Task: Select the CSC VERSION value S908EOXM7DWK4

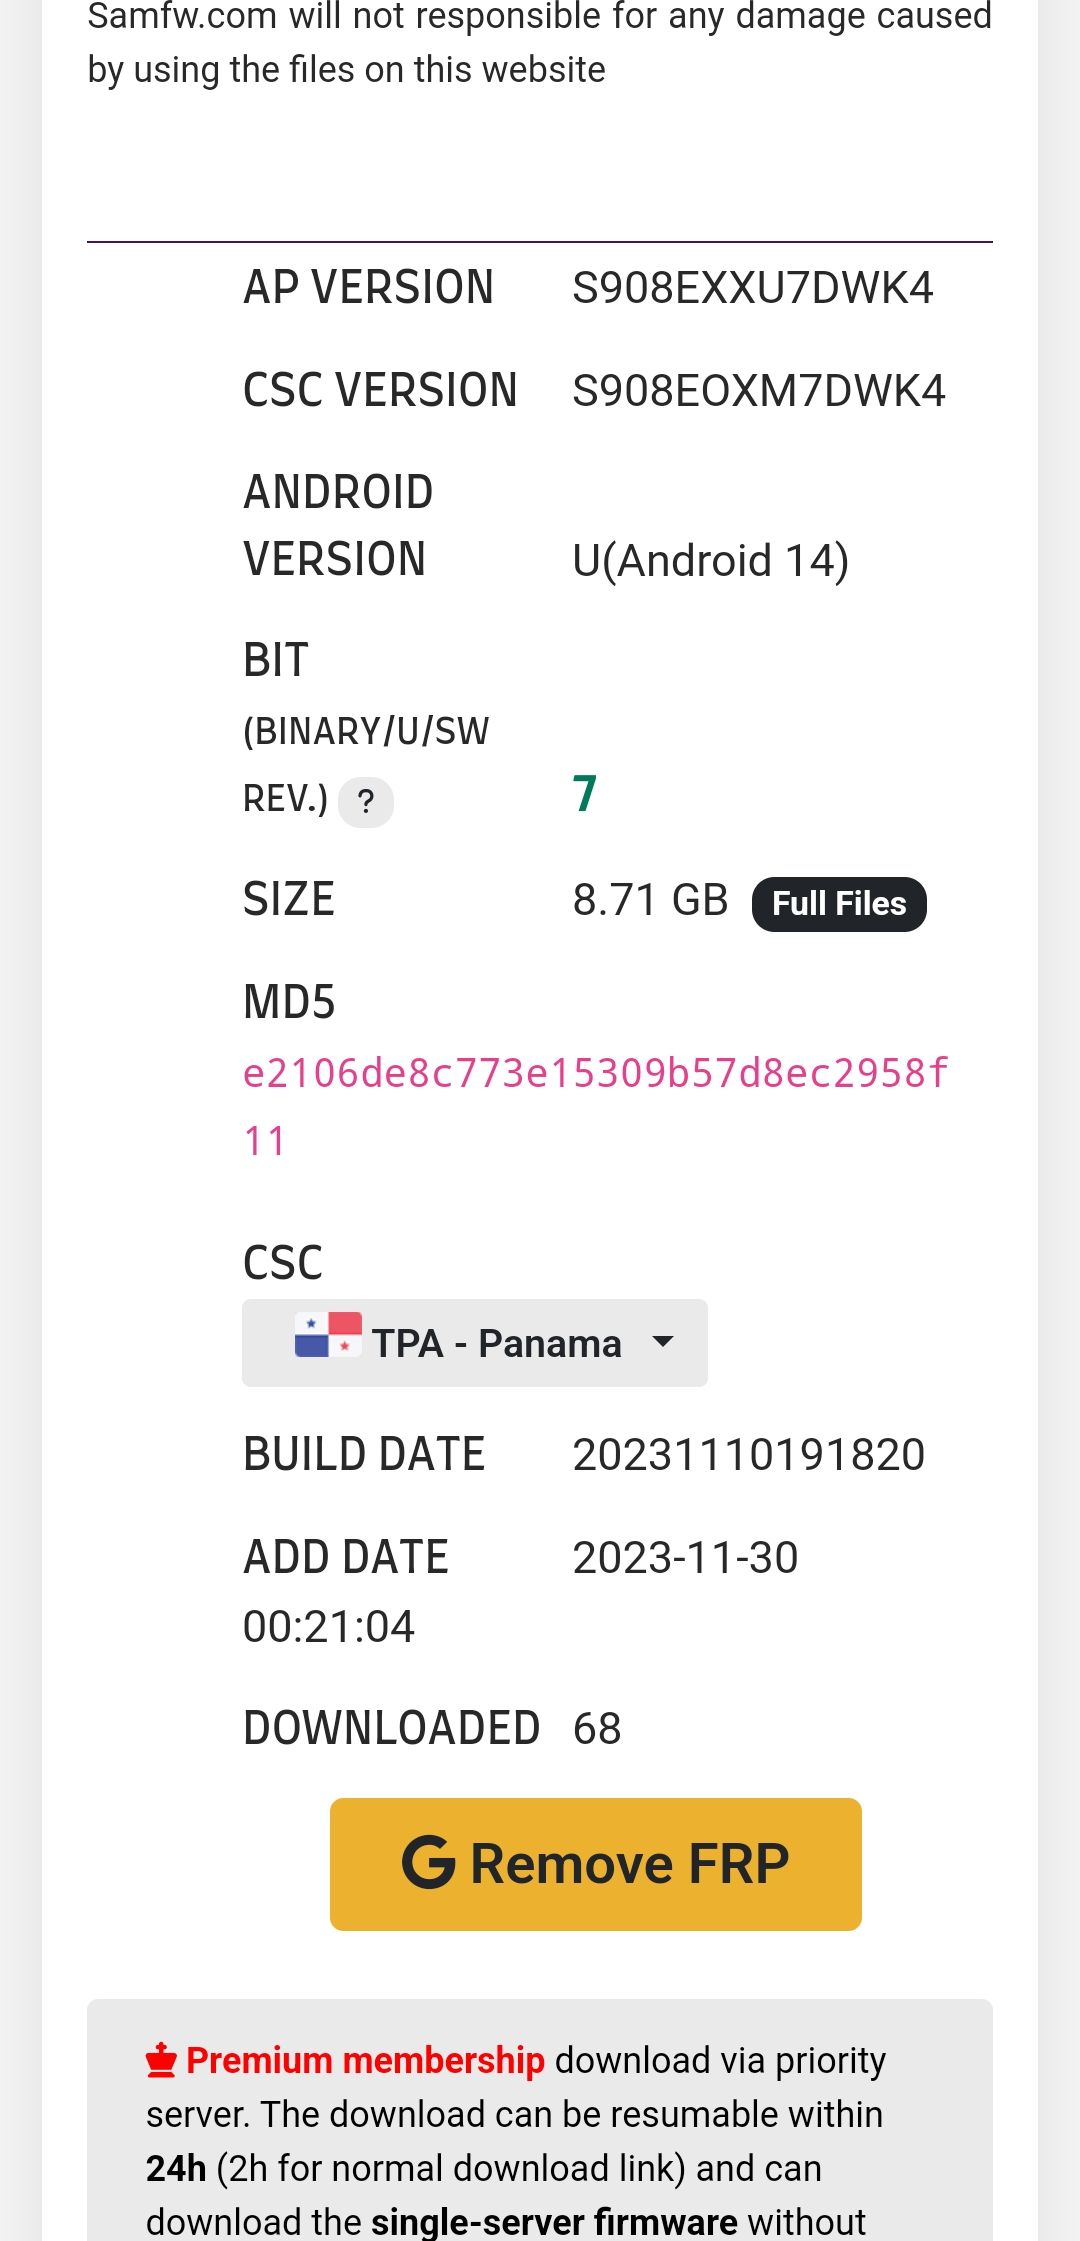Action: (759, 390)
